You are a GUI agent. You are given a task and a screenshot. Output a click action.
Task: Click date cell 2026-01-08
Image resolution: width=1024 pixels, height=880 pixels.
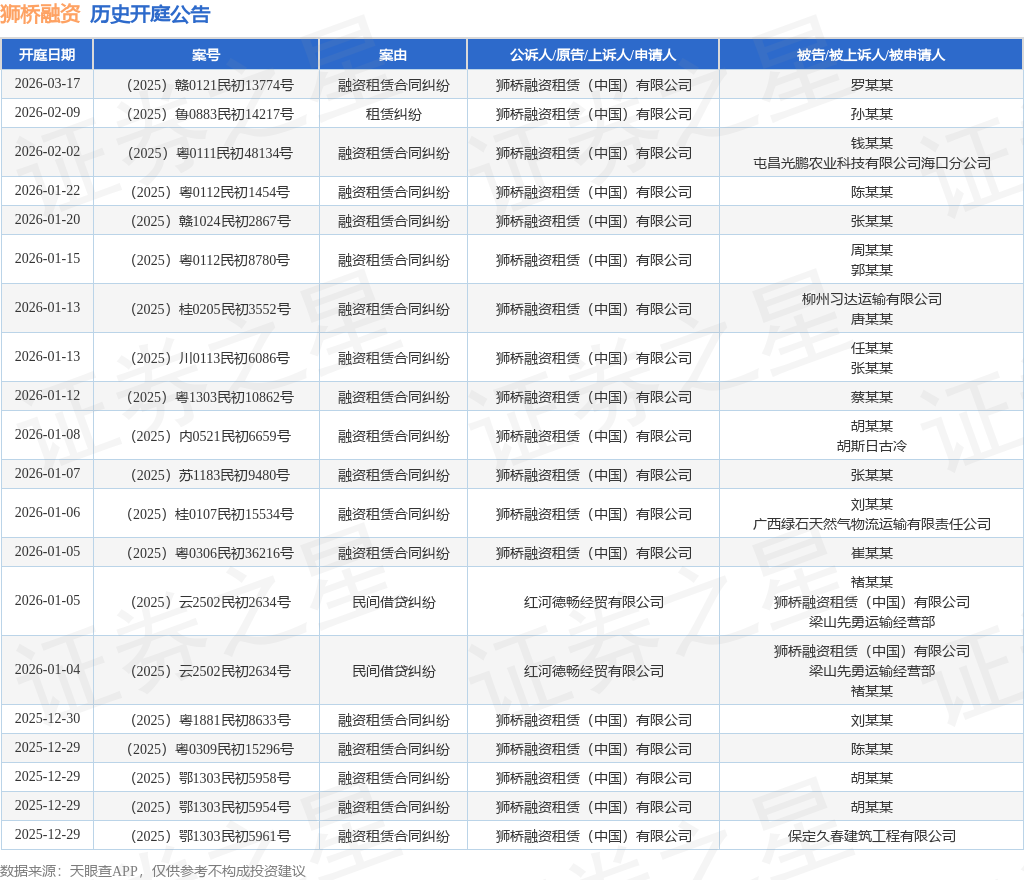point(47,435)
